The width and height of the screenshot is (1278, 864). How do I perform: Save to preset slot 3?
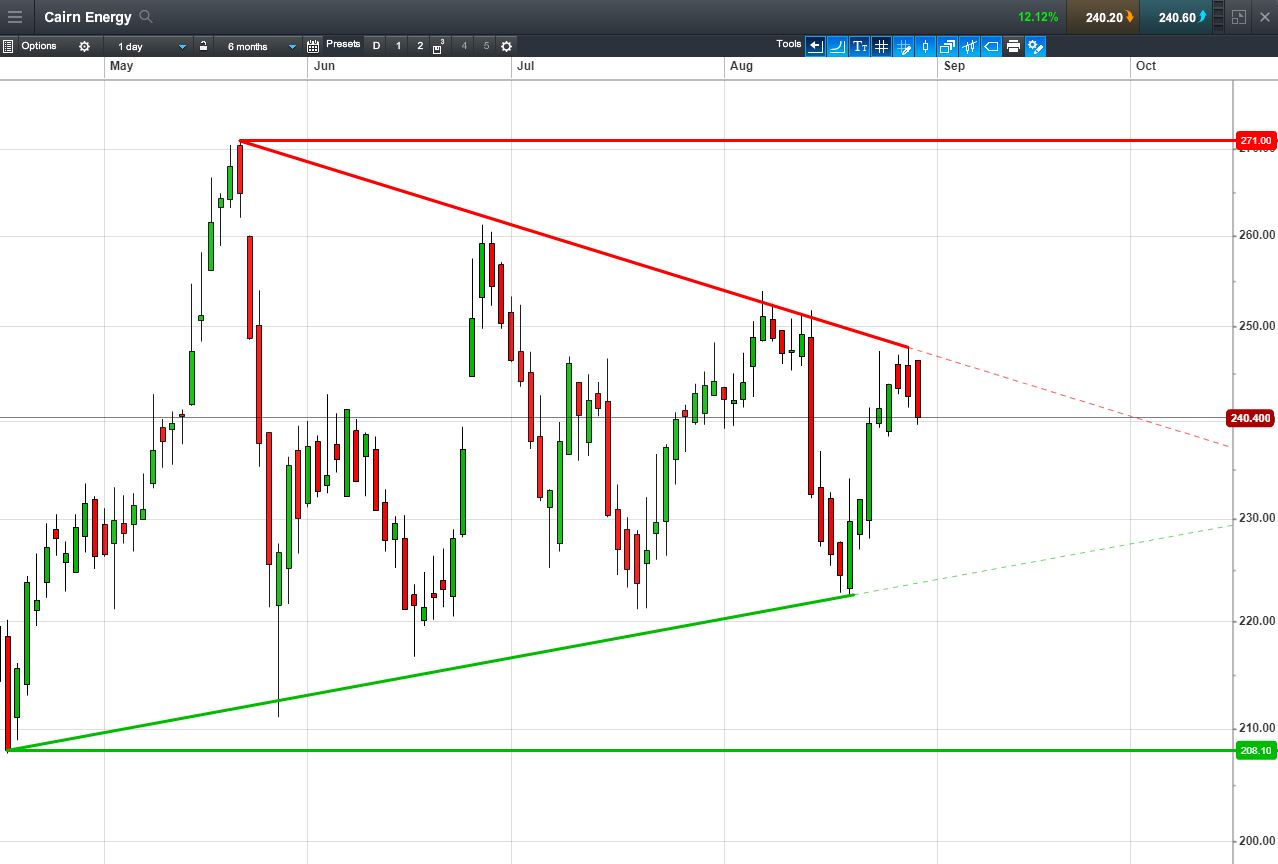coord(440,46)
